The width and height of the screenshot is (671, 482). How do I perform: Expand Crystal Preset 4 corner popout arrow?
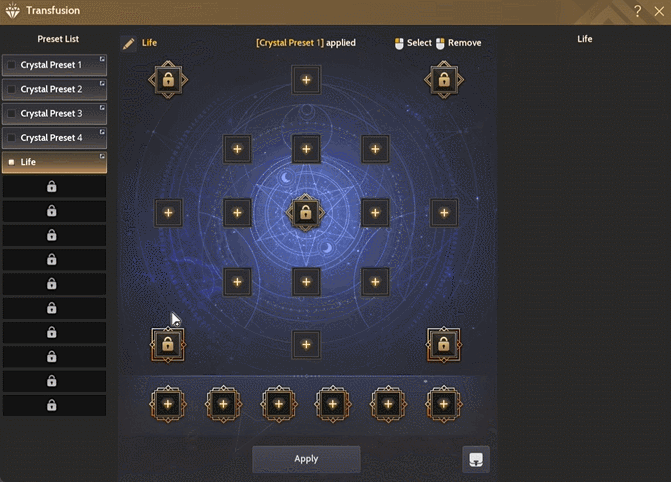(102, 132)
